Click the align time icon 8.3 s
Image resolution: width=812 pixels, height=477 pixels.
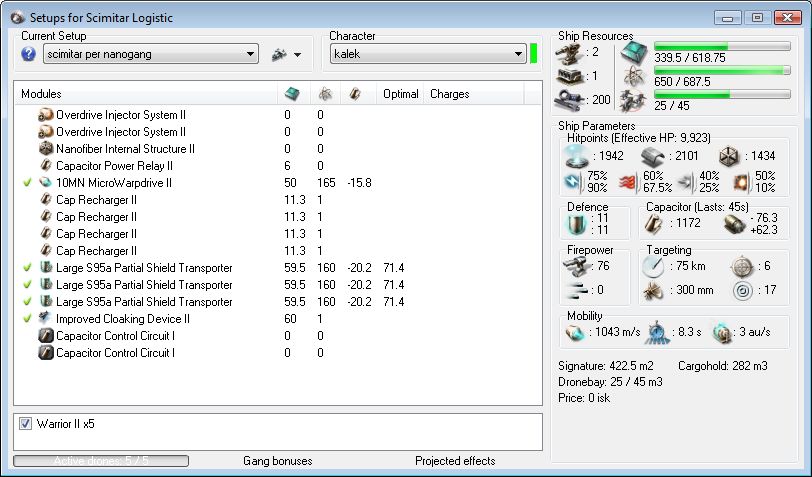(x=657, y=332)
